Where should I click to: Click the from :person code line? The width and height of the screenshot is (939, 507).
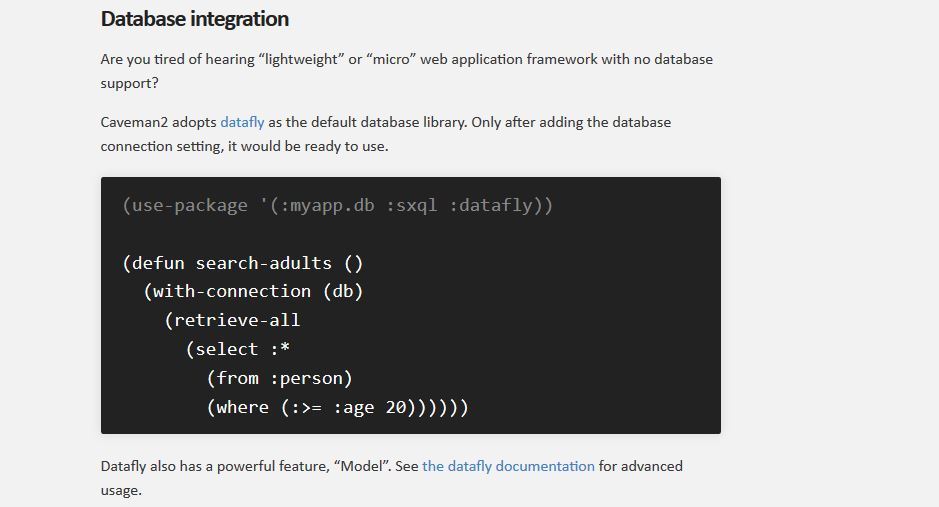point(280,378)
